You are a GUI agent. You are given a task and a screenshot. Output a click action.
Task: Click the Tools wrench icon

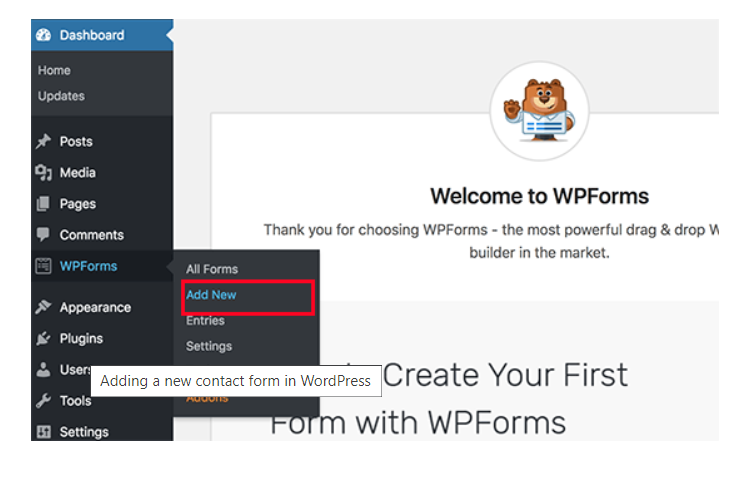pyautogui.click(x=43, y=400)
